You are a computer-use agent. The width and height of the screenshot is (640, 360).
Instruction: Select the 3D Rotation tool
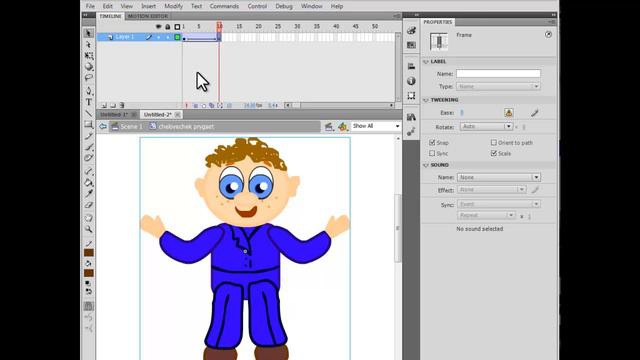point(89,67)
